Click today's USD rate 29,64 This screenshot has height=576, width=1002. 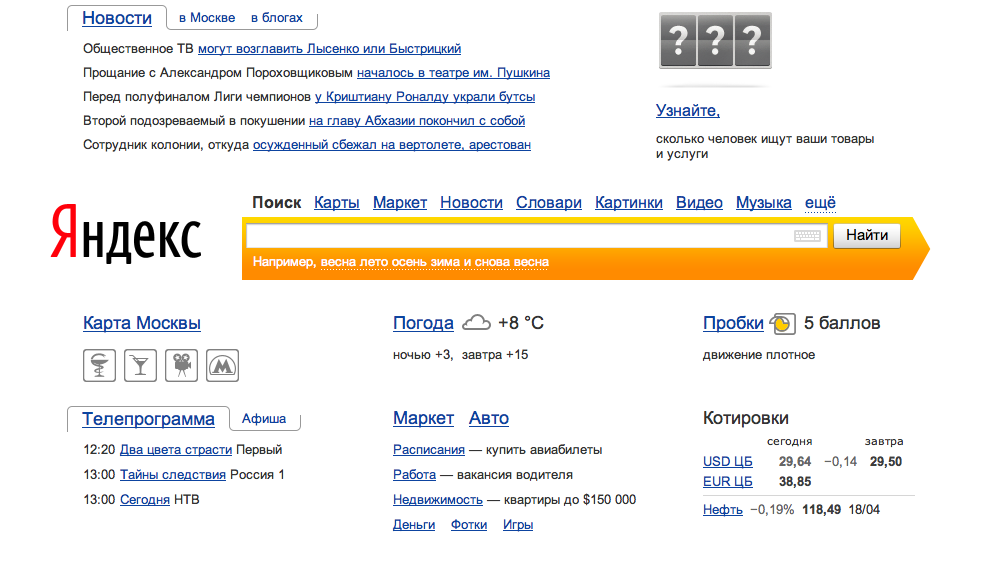coord(795,462)
